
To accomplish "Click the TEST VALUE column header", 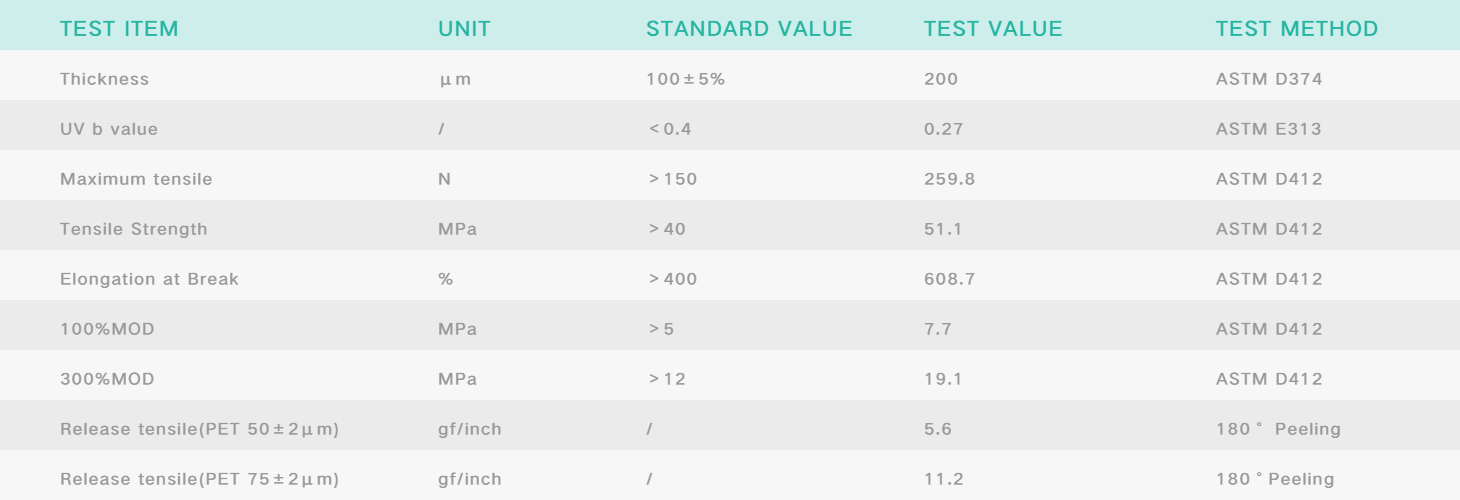I will tap(993, 29).
